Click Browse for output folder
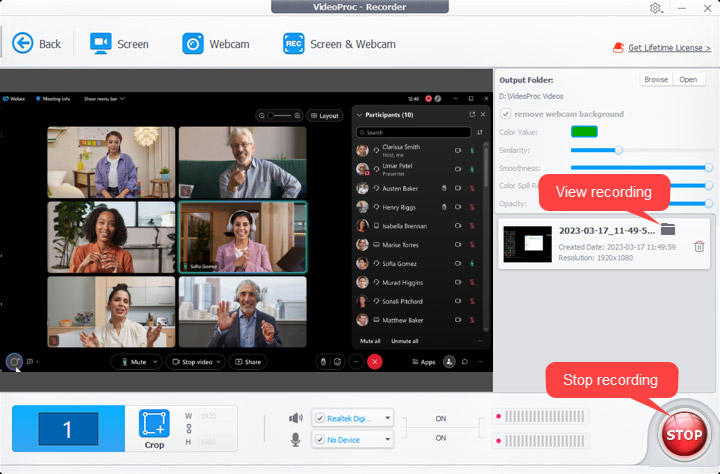This screenshot has height=474, width=720. 656,79
